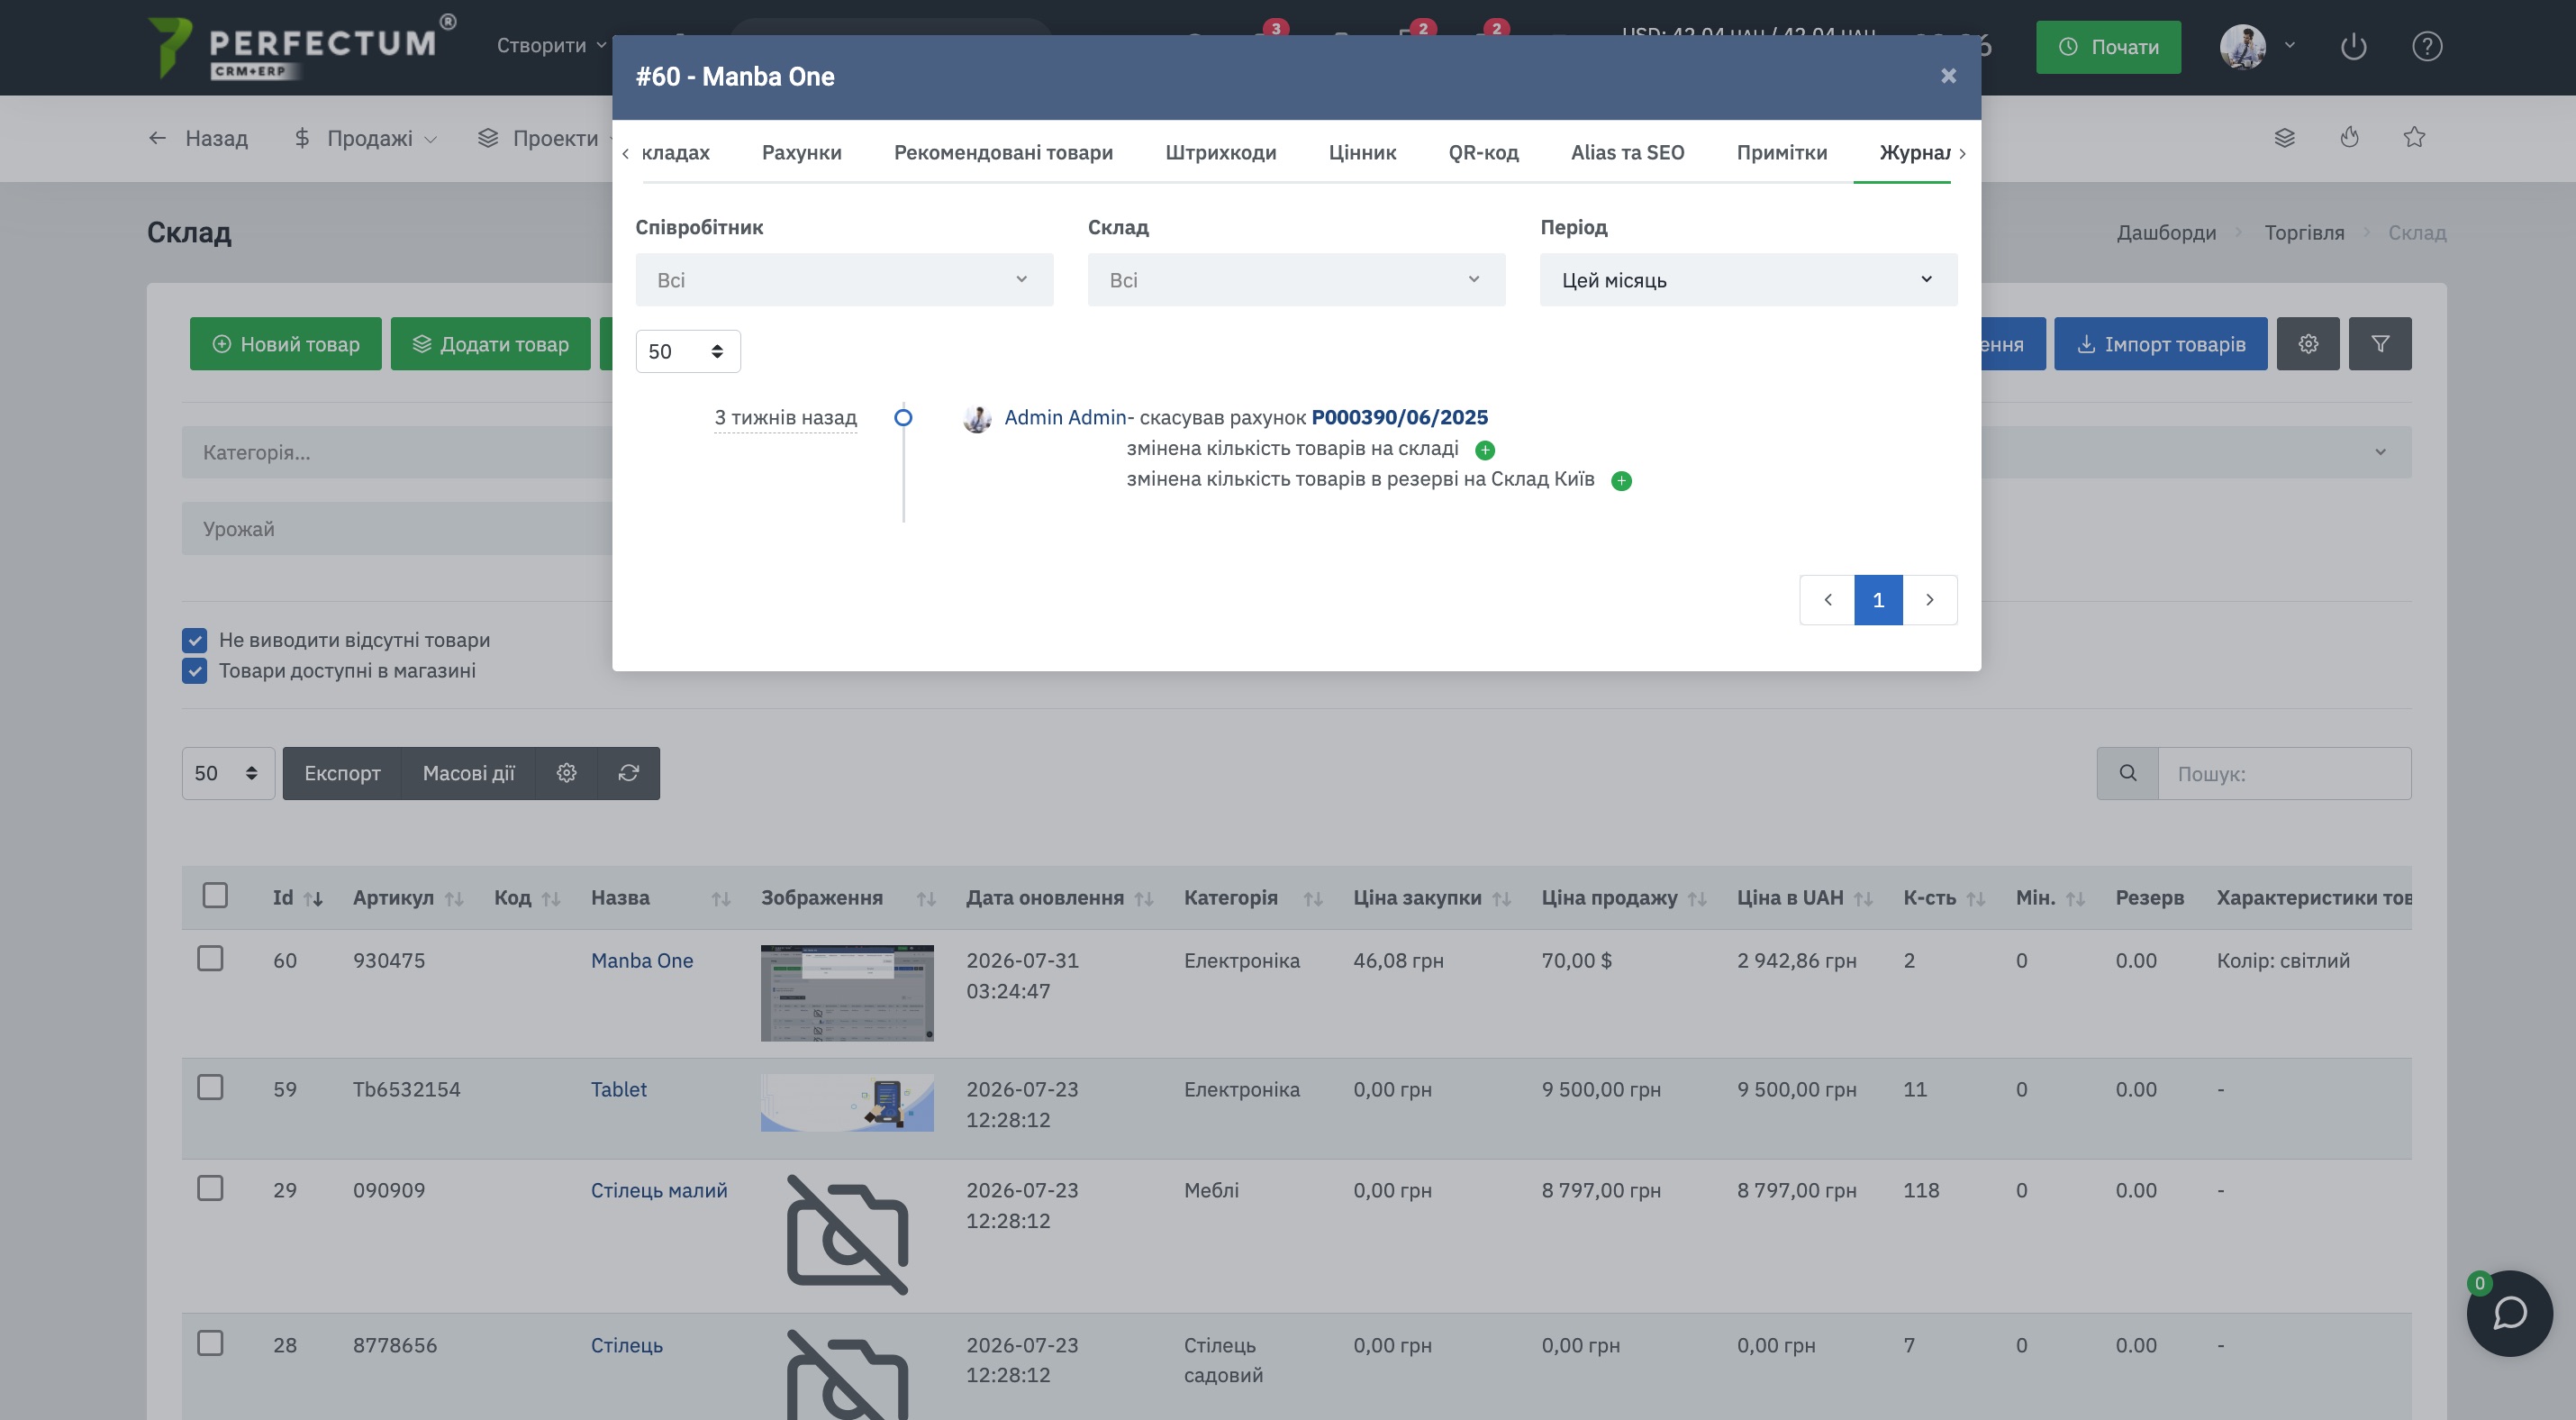2576x1420 pixels.
Task: Click the Manba One product thumbnail
Action: click(x=847, y=993)
